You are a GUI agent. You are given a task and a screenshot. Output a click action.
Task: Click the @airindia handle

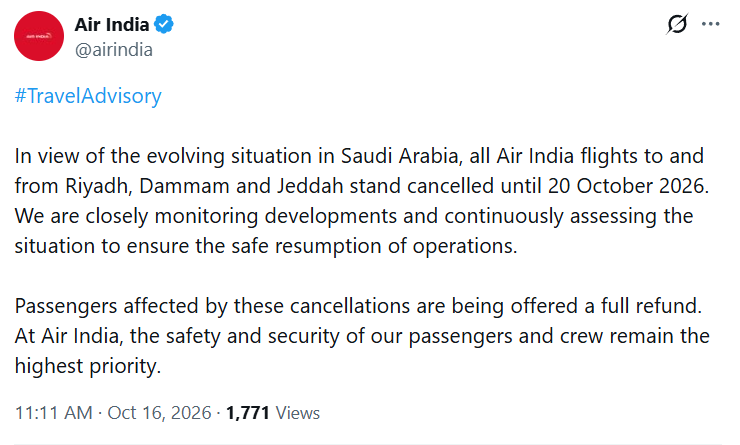(114, 50)
